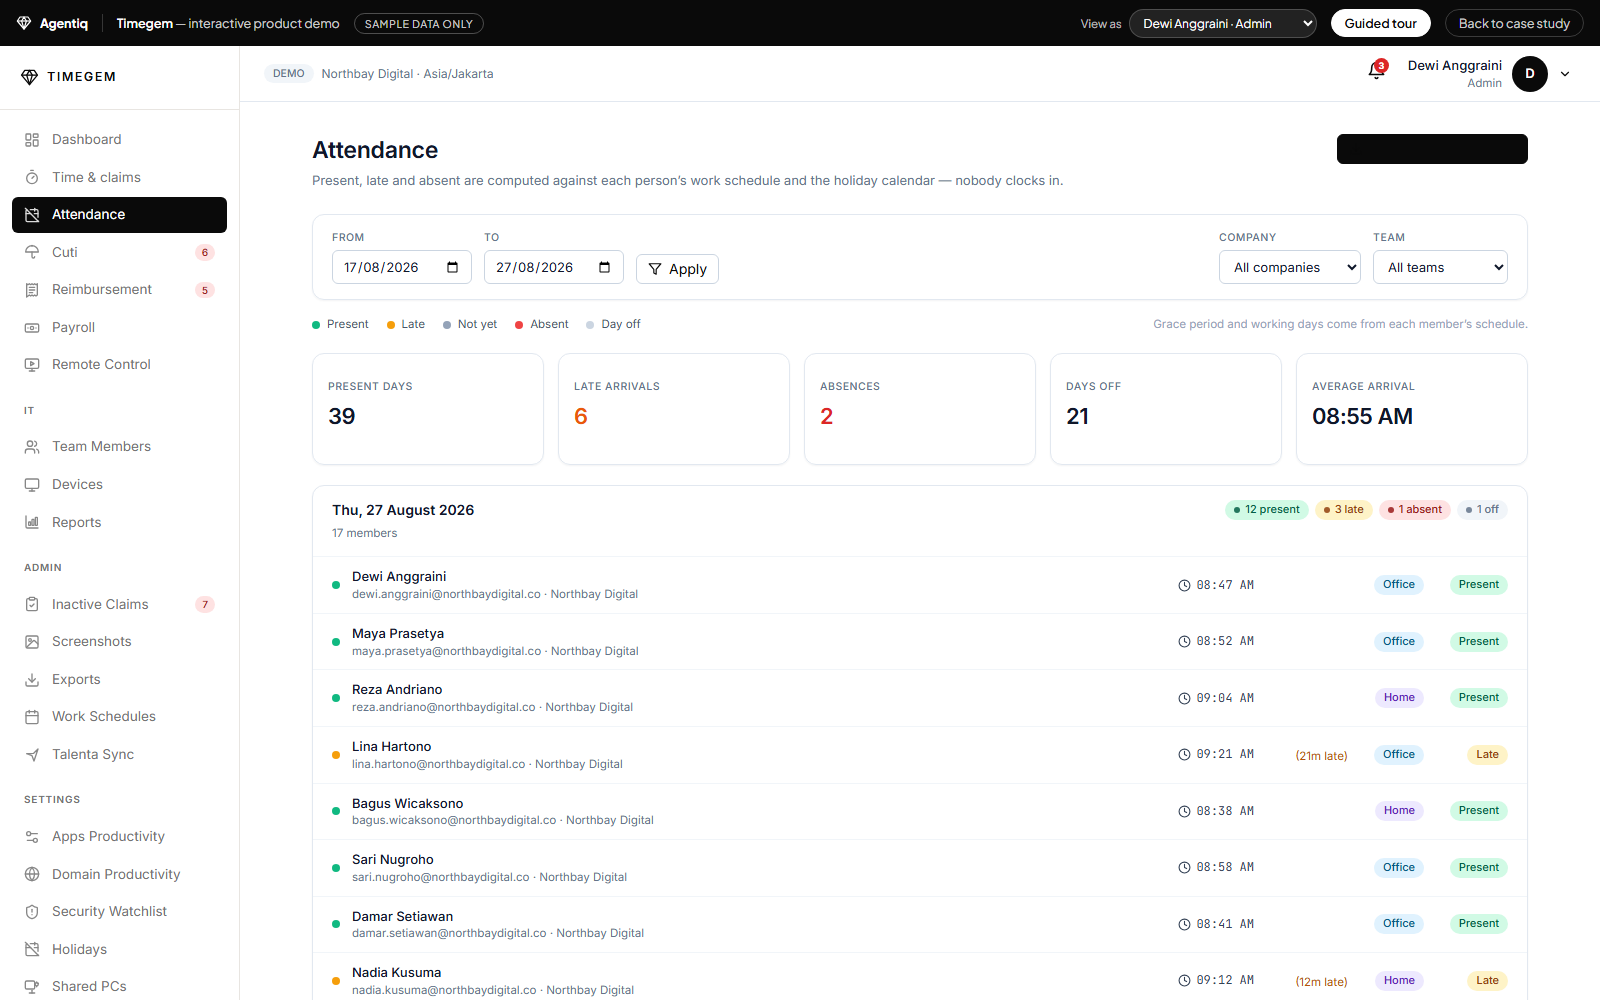Image resolution: width=1600 pixels, height=1000 pixels.
Task: Click the '3 late' summary badge
Action: coord(1343,509)
